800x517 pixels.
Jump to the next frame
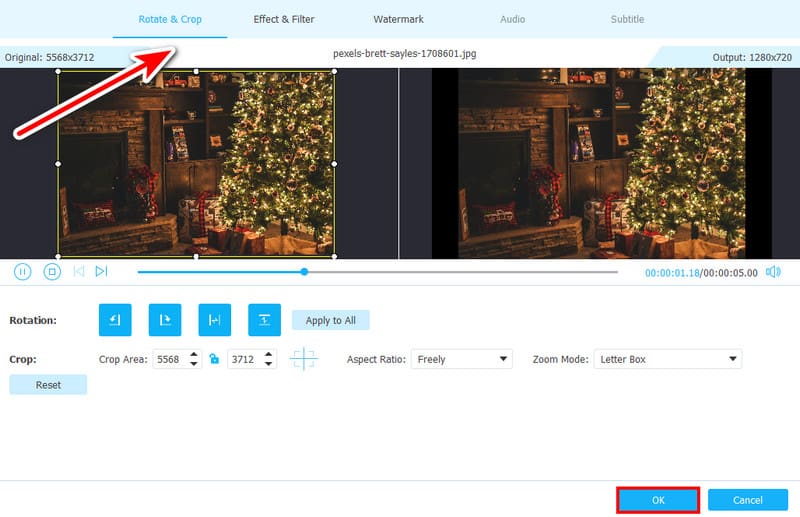(102, 271)
